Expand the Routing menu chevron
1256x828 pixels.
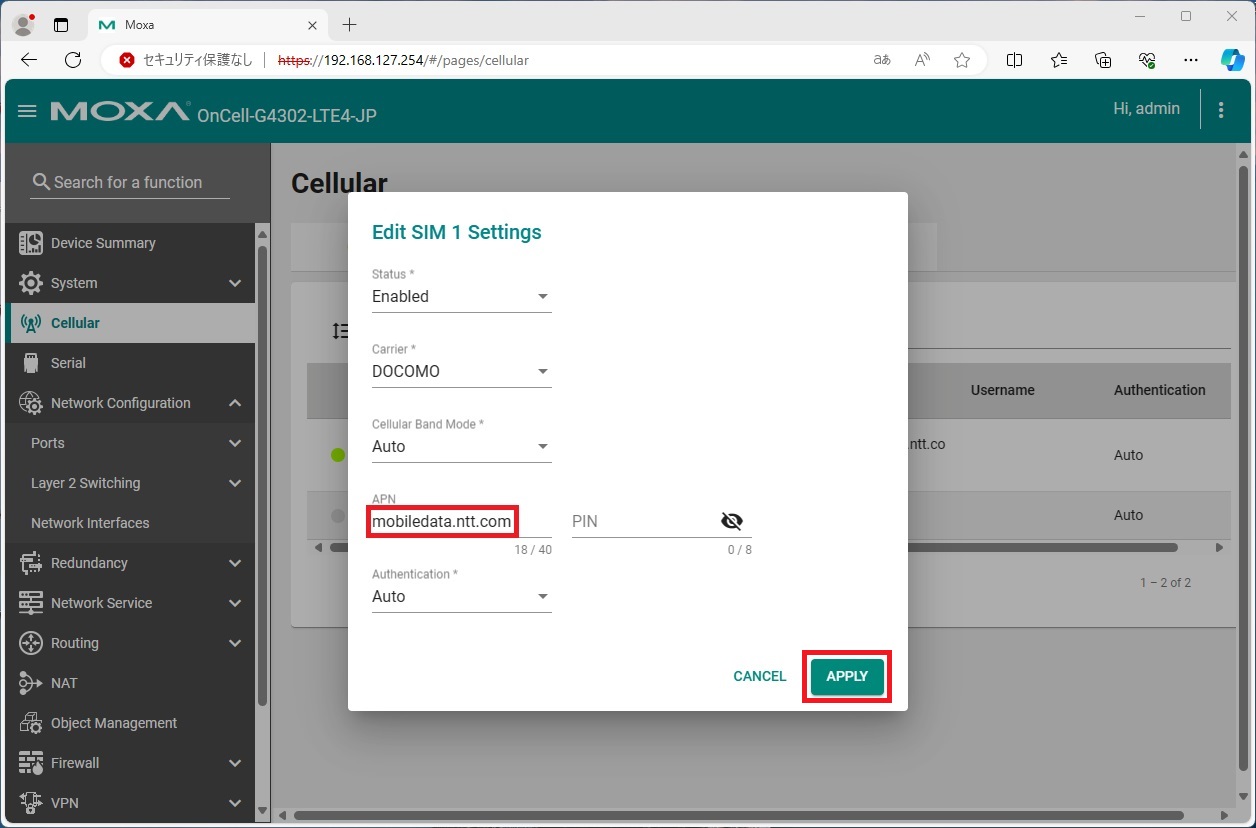click(235, 643)
